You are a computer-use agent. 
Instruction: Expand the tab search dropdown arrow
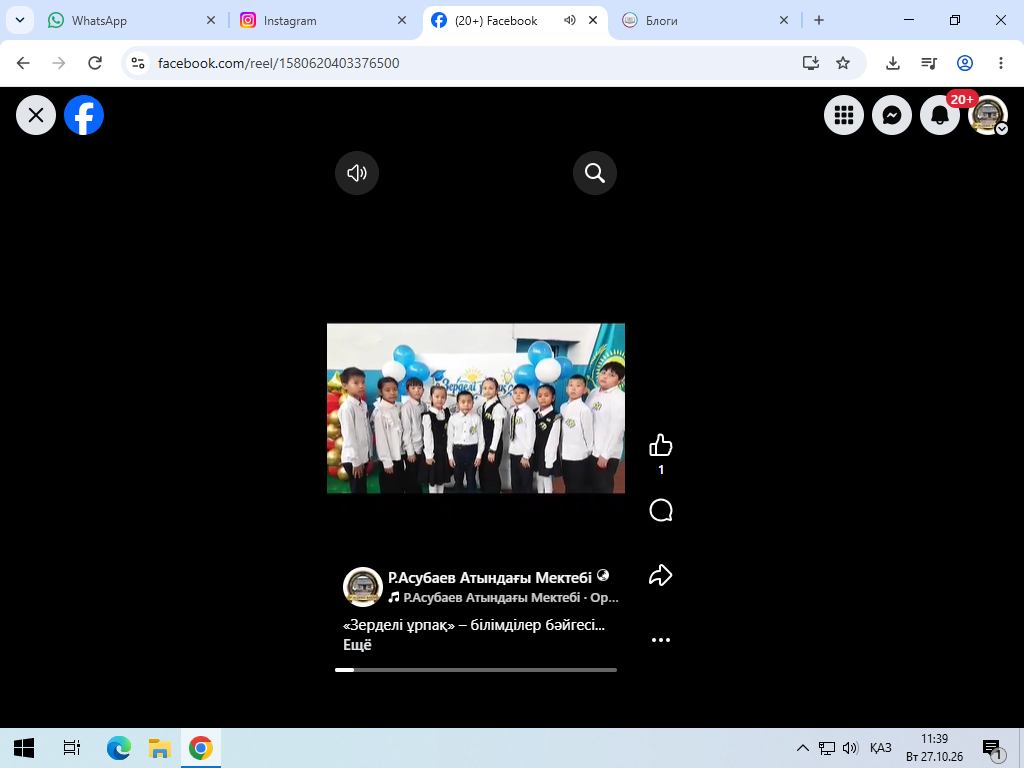pos(20,20)
